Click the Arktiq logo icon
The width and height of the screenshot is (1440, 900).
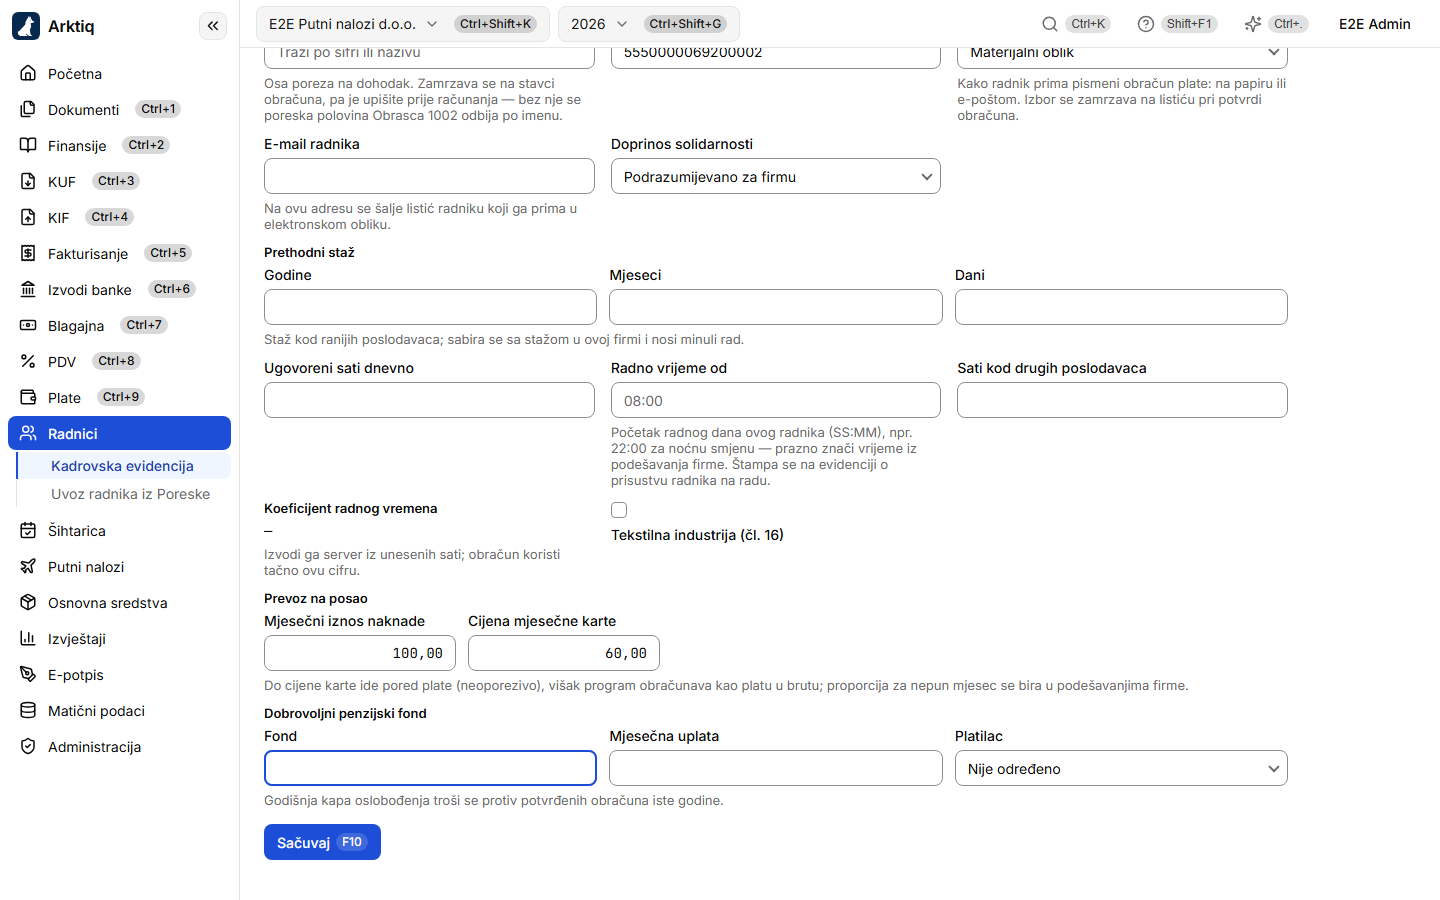click(26, 26)
